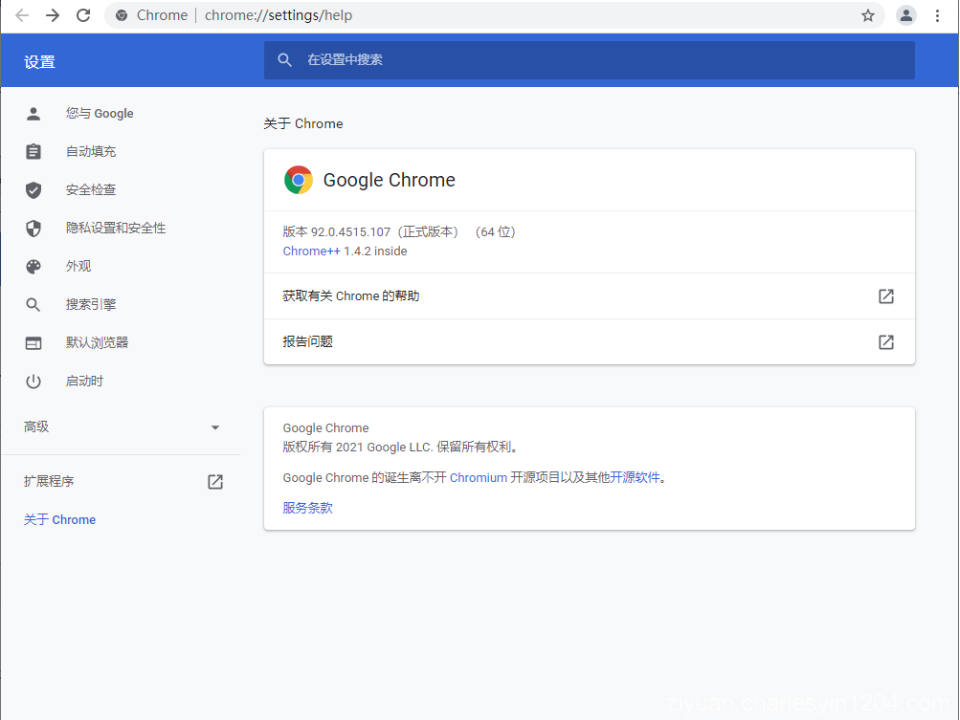Screen dimensions: 960x720
Task: Open the 服务条款 link
Action: tap(306, 507)
